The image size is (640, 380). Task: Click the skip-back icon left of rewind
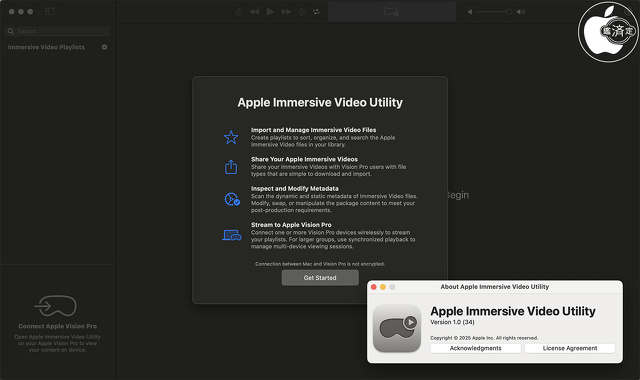click(x=239, y=12)
